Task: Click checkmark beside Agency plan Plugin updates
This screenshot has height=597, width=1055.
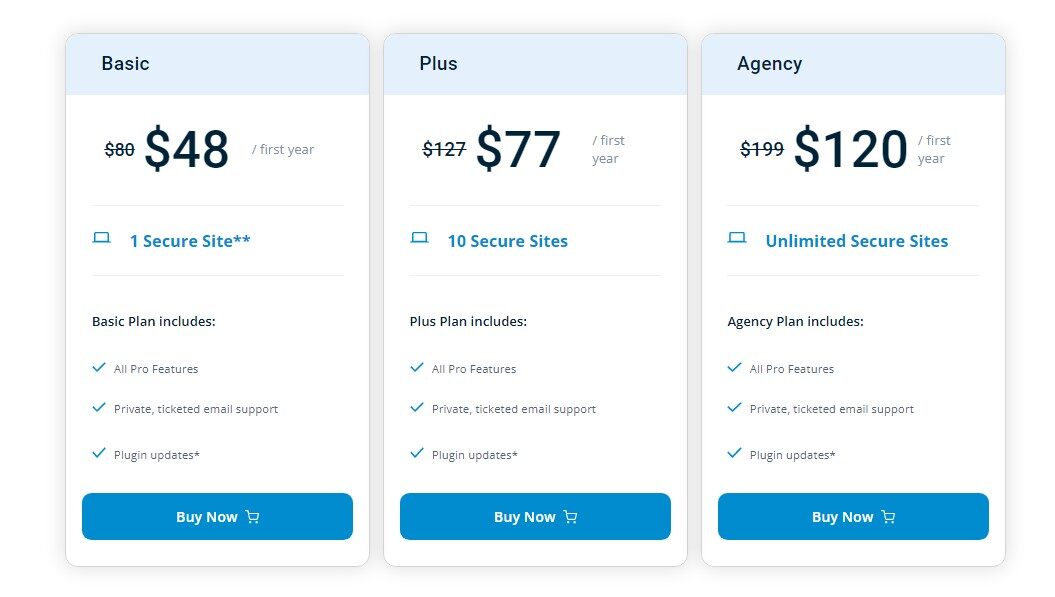Action: point(735,453)
